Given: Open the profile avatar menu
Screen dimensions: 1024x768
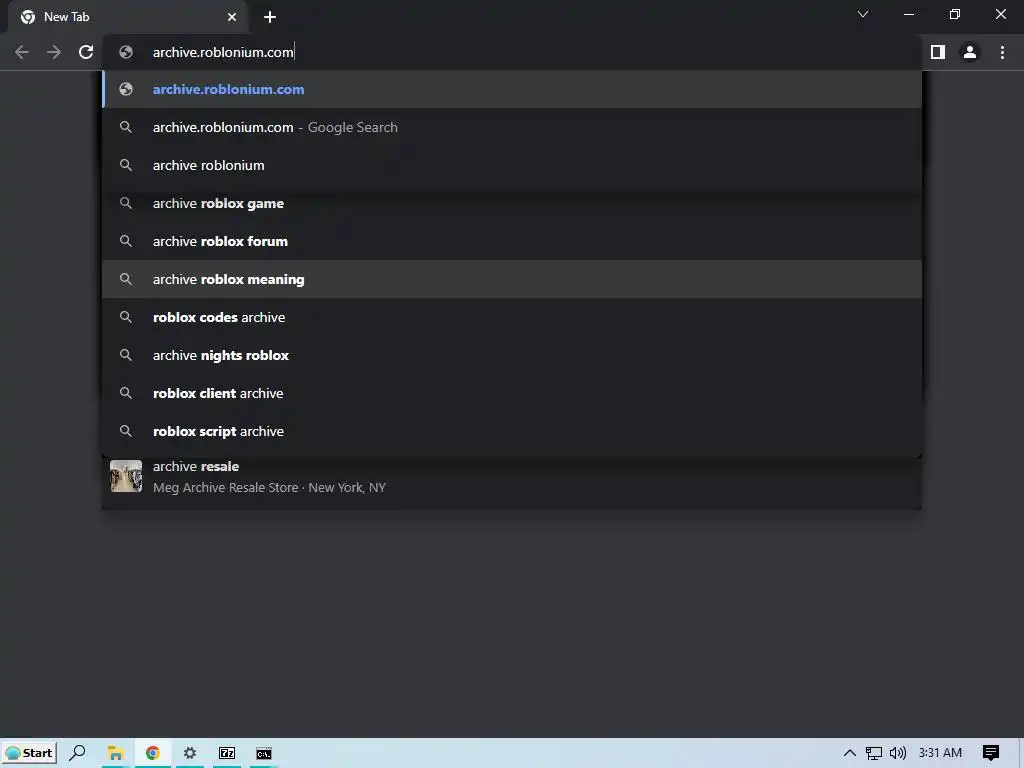Looking at the screenshot, I should [x=970, y=52].
